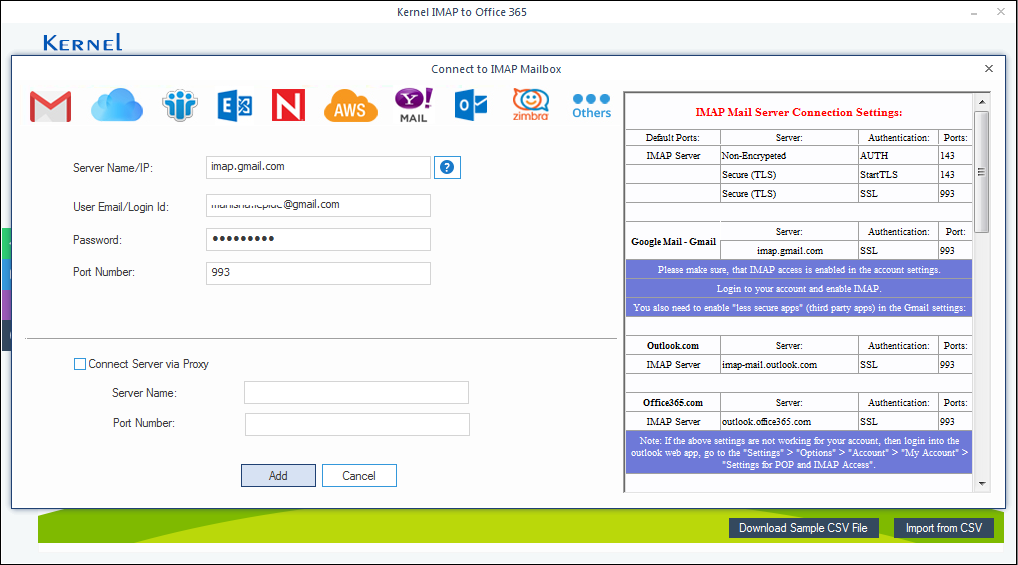Click the imap.gmail.com table cell

(x=789, y=251)
